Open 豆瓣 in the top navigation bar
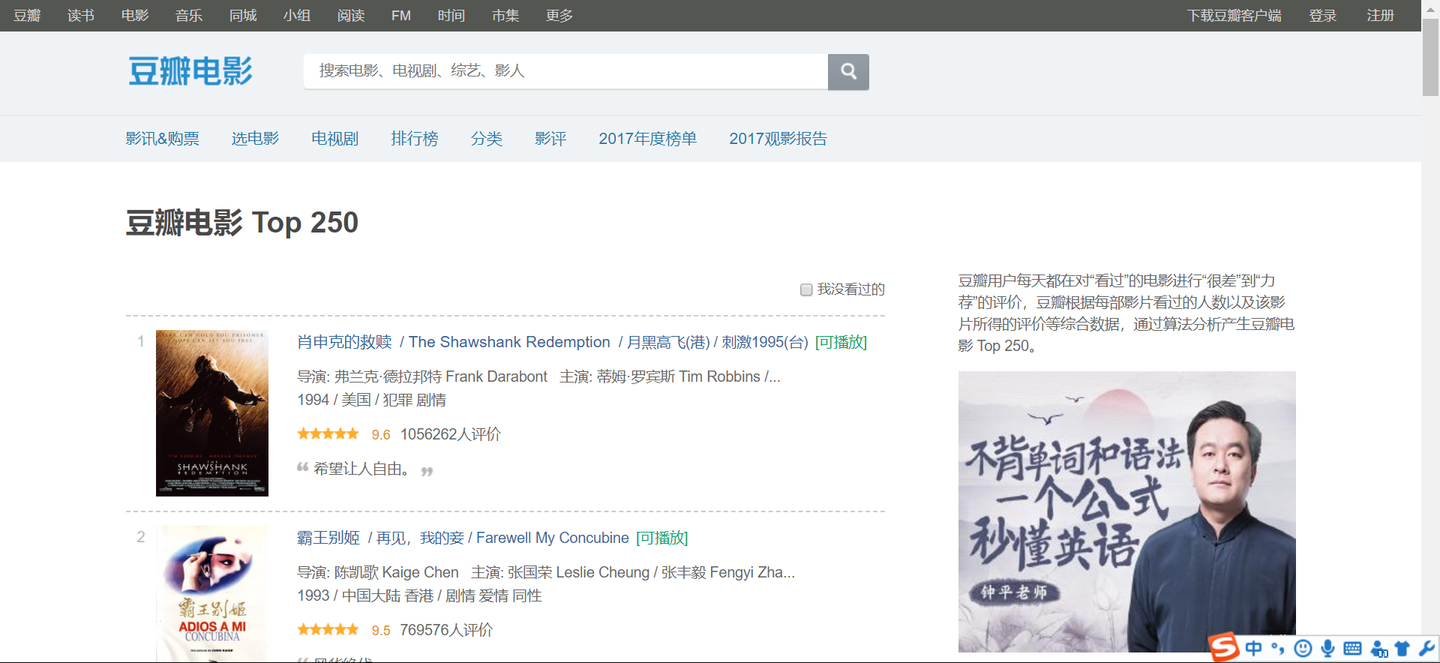 [x=27, y=16]
